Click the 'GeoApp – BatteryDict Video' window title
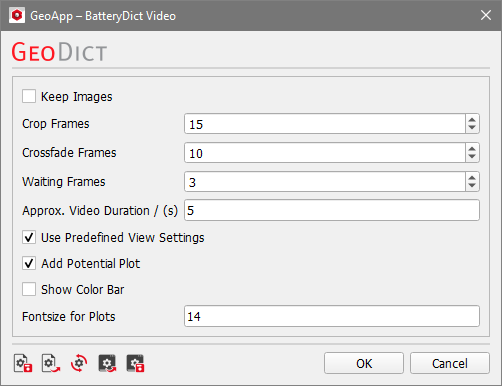Screen dimensions: 502x386 point(103,16)
